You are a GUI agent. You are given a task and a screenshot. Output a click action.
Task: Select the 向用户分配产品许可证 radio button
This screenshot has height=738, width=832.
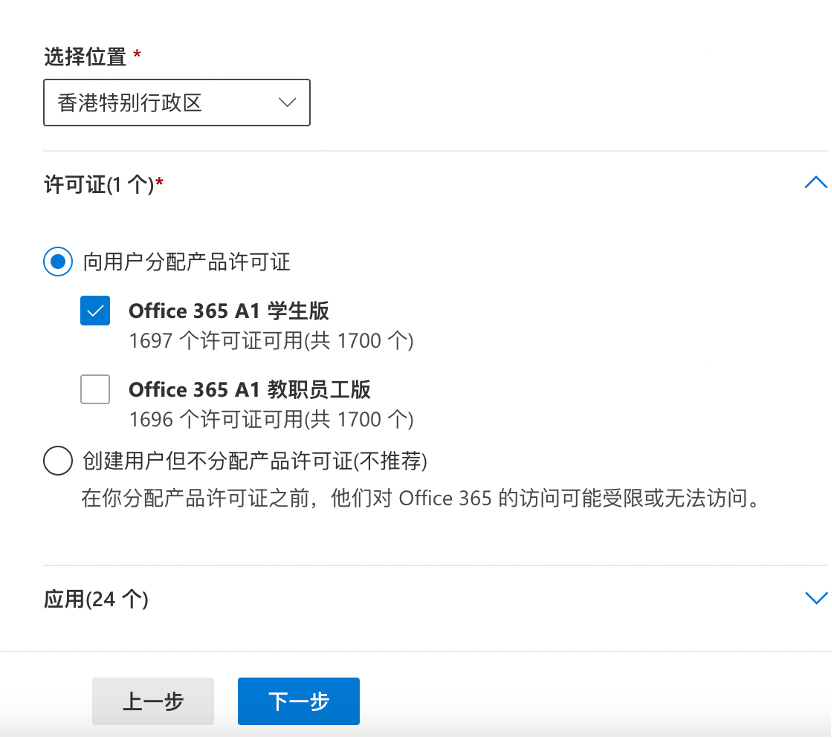58,262
